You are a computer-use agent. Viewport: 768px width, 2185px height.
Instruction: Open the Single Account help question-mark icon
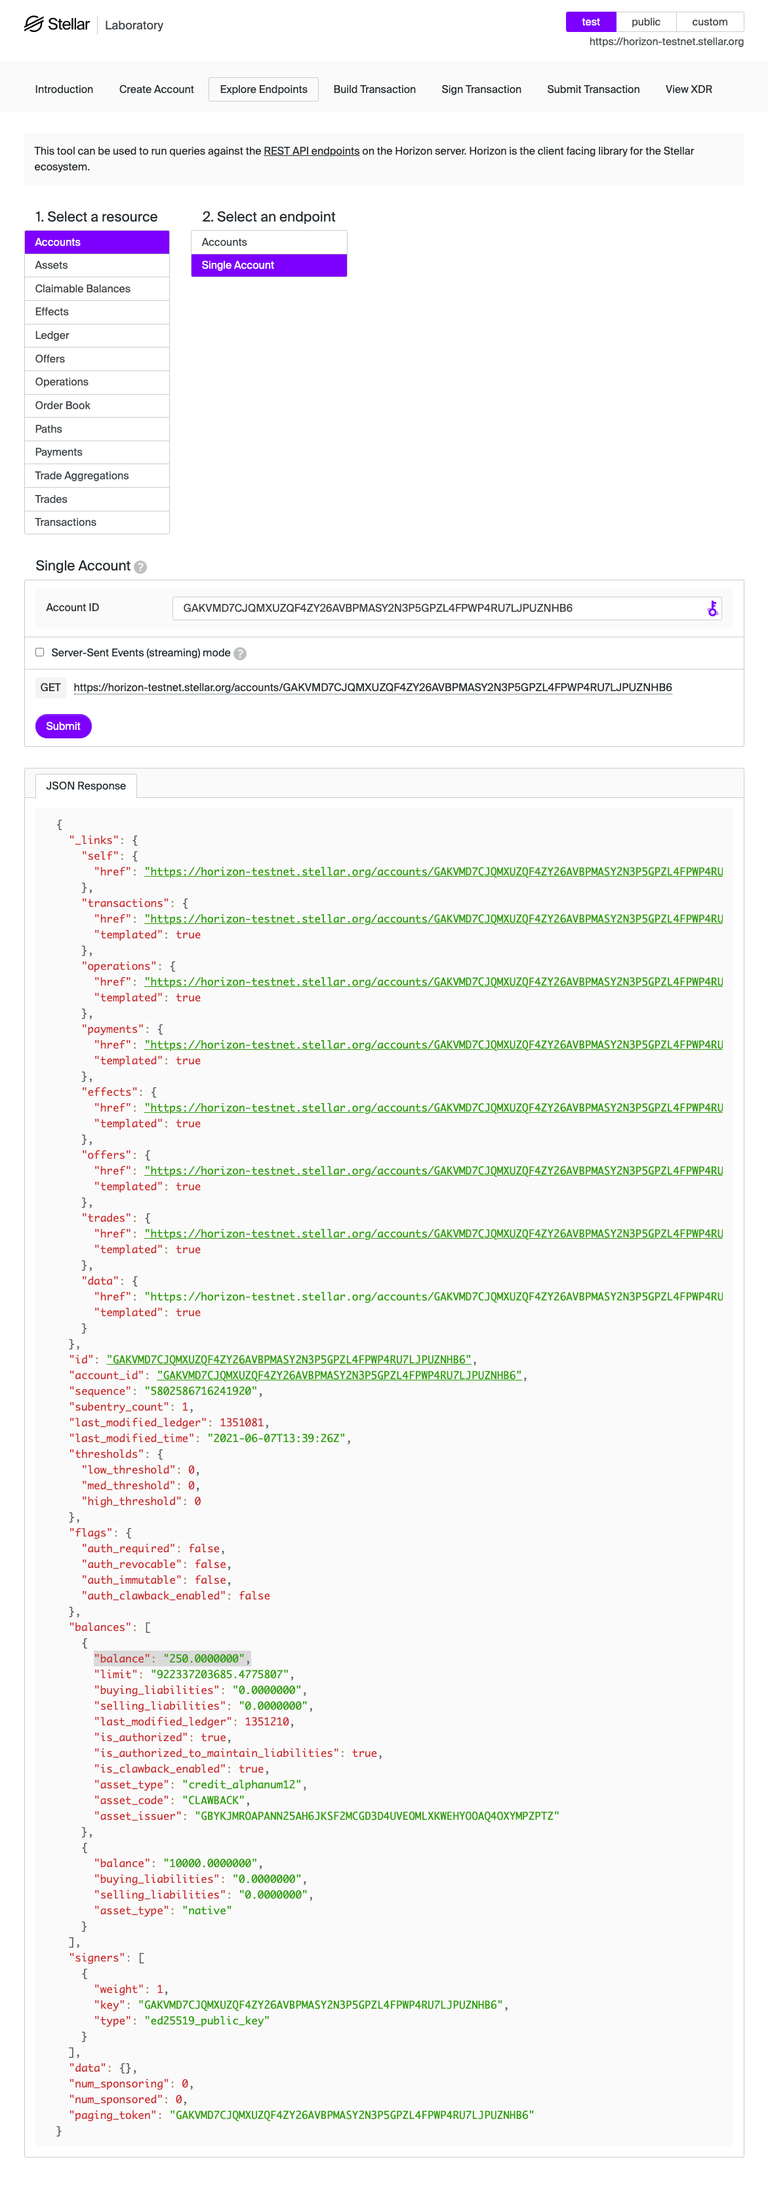click(141, 567)
